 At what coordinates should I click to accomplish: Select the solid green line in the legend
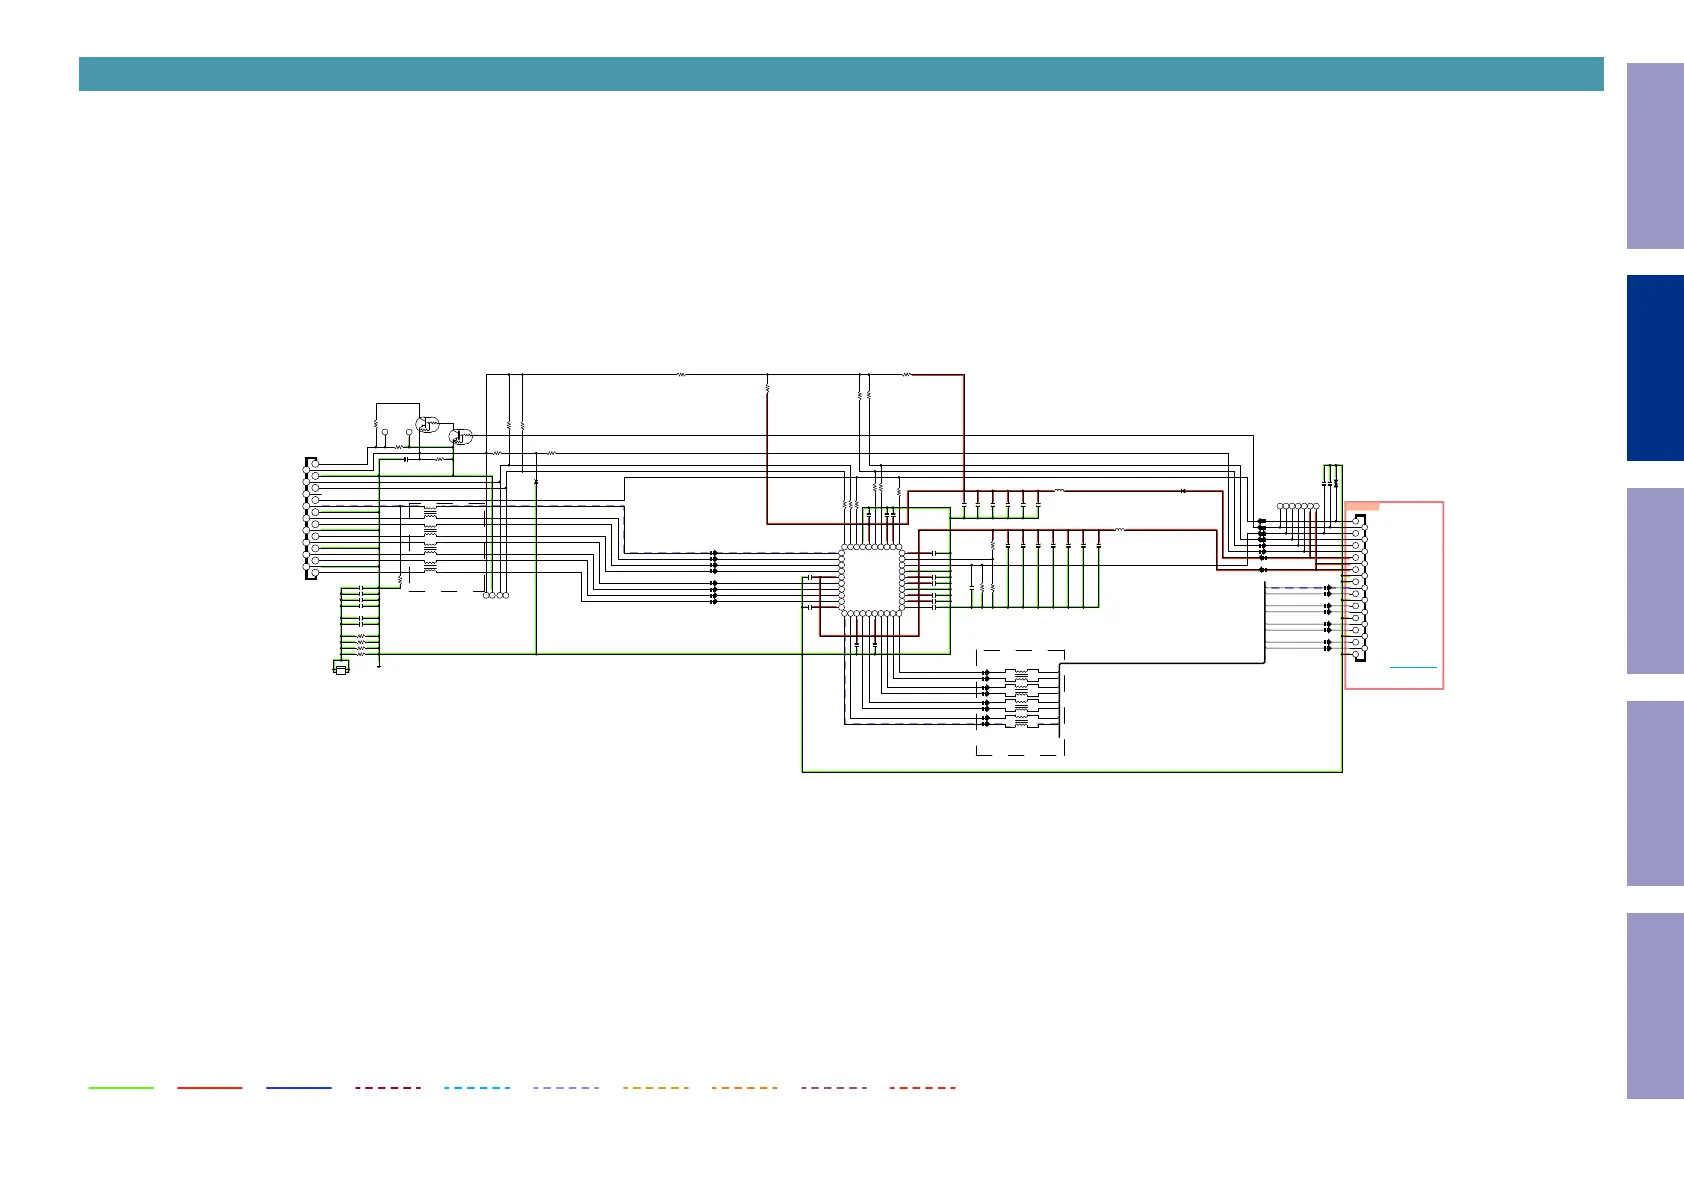(121, 1087)
